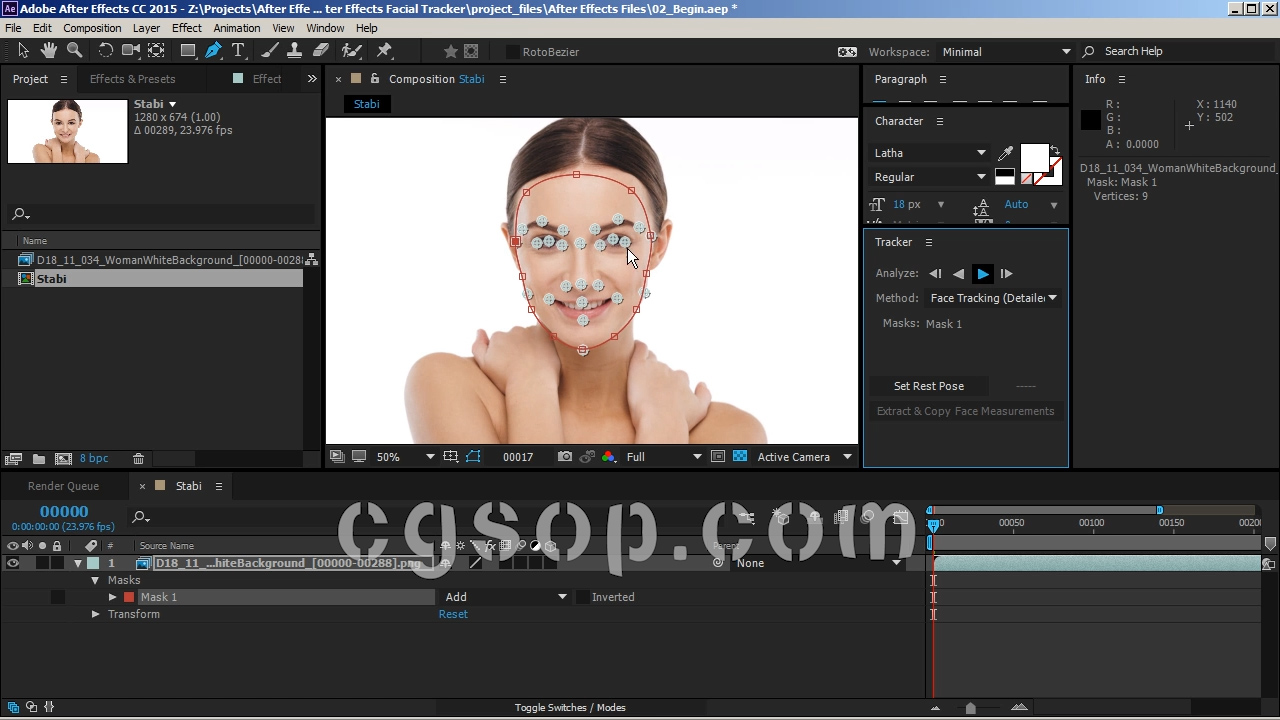The width and height of the screenshot is (1280, 720).
Task: Open the Full resolution dropdown
Action: click(x=664, y=457)
